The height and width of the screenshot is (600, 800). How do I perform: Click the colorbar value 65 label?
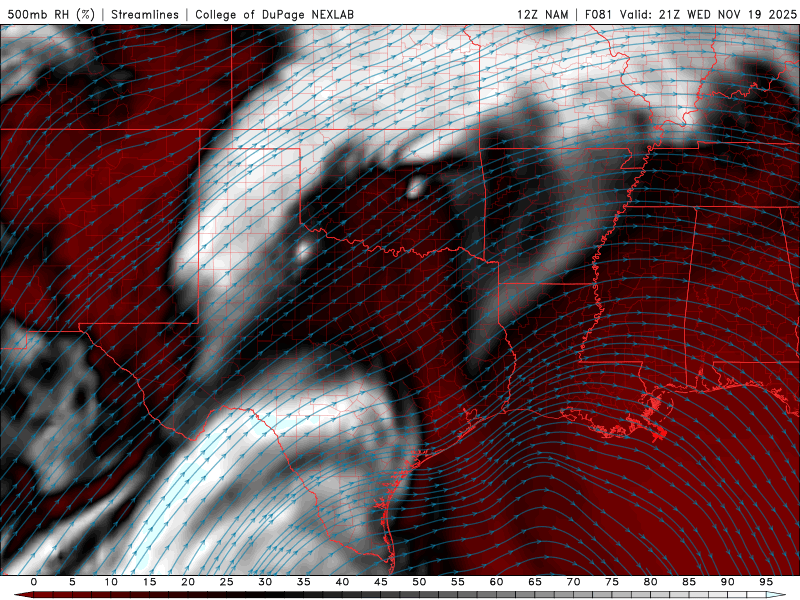[x=535, y=582]
